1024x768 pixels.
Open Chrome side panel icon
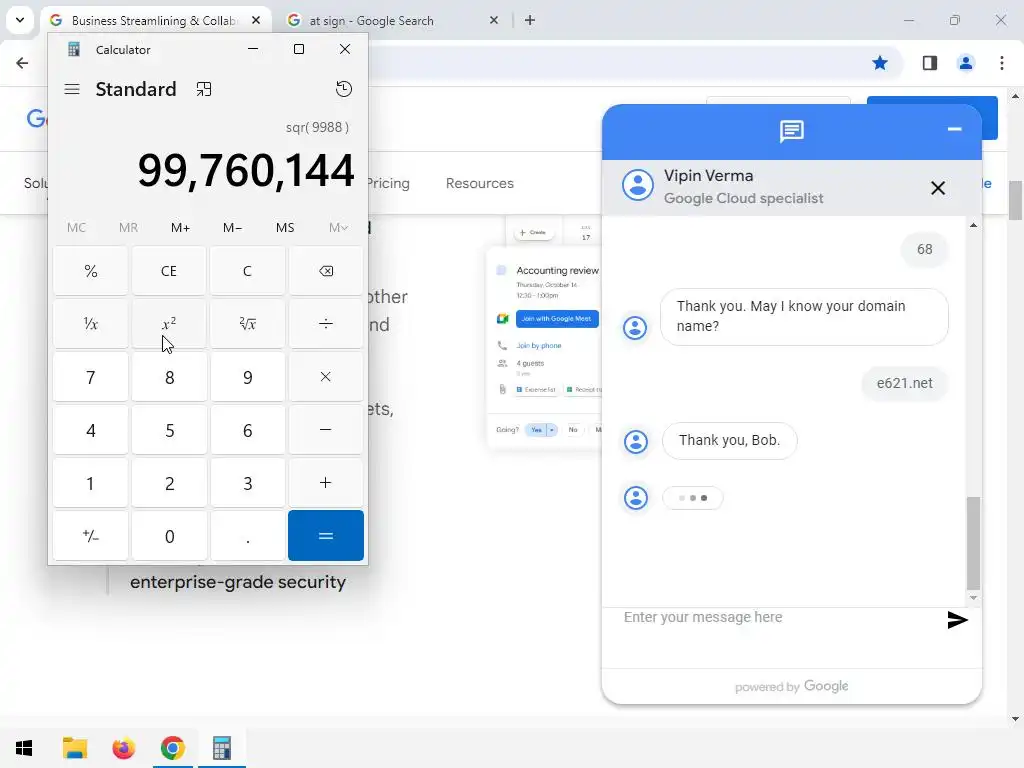929,63
